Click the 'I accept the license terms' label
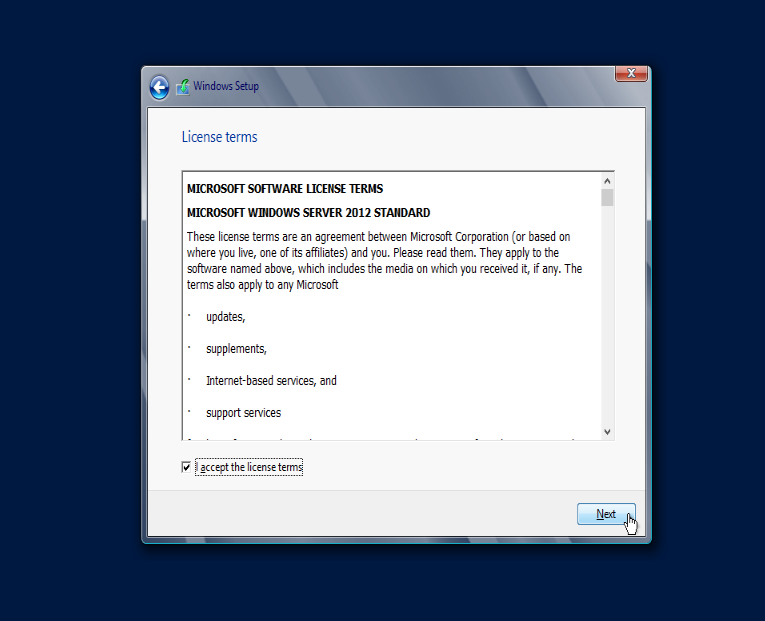The height and width of the screenshot is (621, 765). pos(249,467)
